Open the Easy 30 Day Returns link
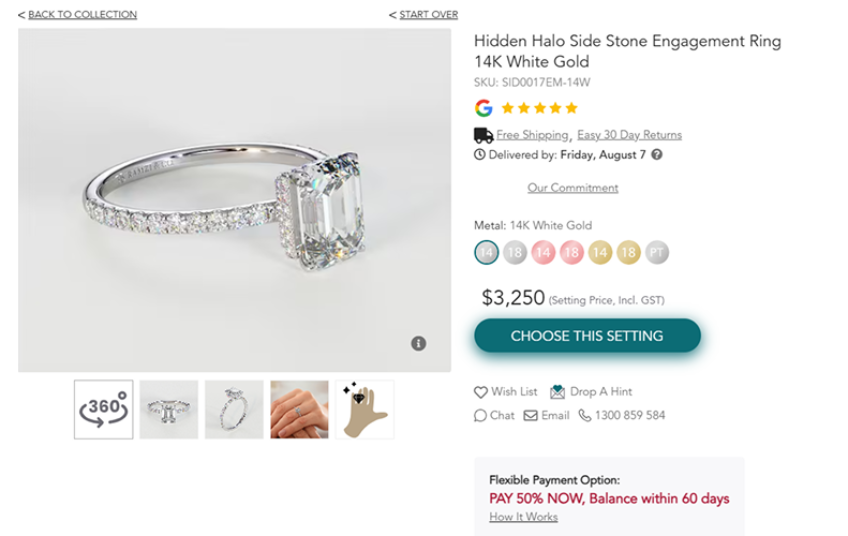The height and width of the screenshot is (536, 848). tap(629, 135)
